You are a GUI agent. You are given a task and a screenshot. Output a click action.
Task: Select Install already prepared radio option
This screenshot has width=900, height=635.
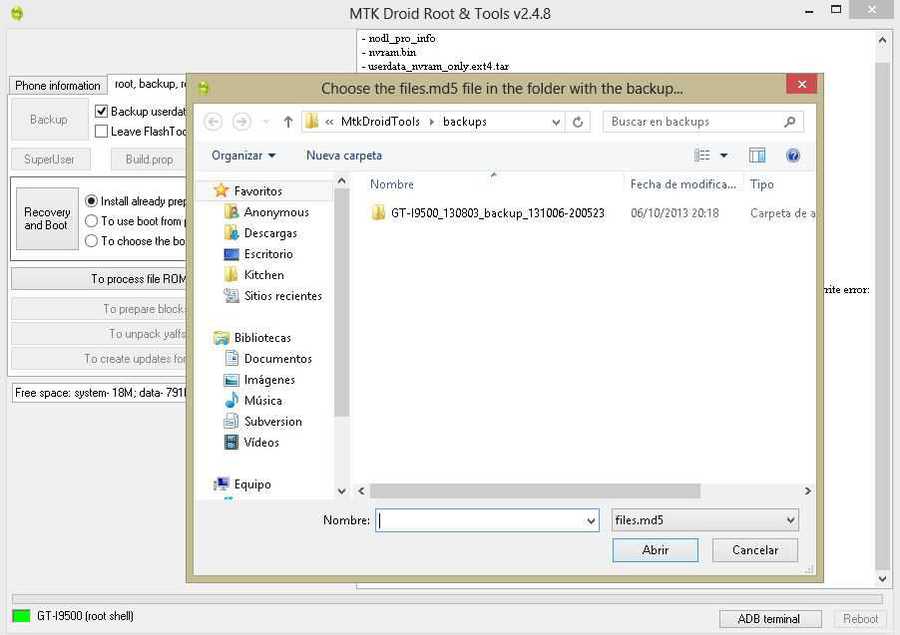coord(91,201)
